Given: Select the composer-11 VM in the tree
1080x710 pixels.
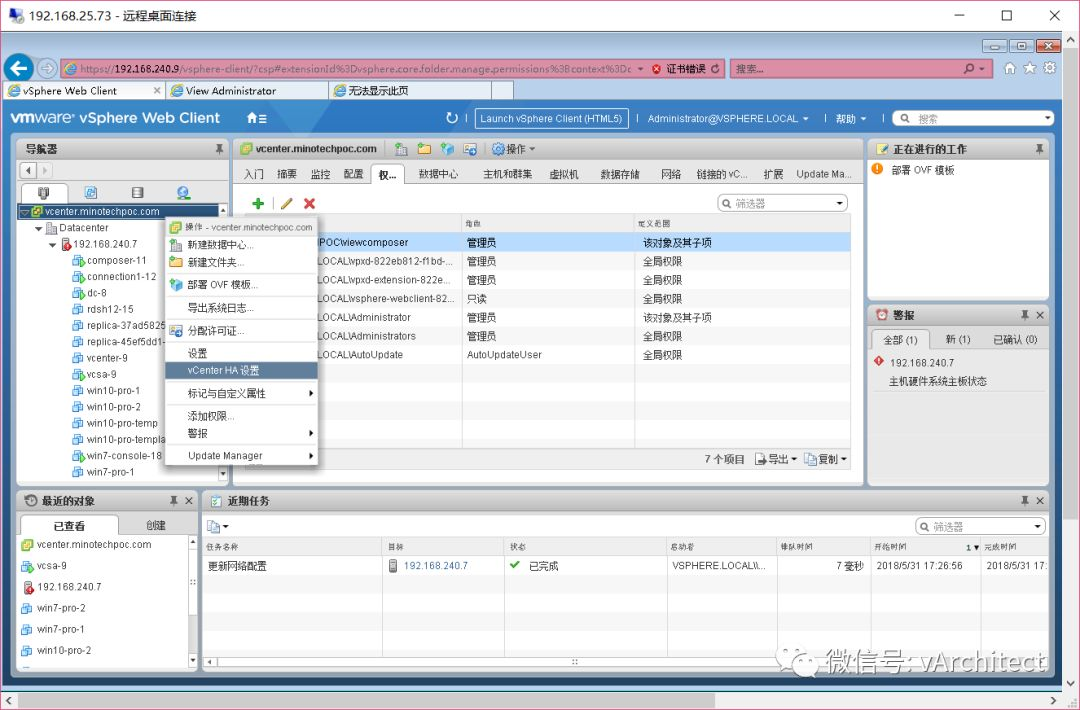Looking at the screenshot, I should click(116, 260).
